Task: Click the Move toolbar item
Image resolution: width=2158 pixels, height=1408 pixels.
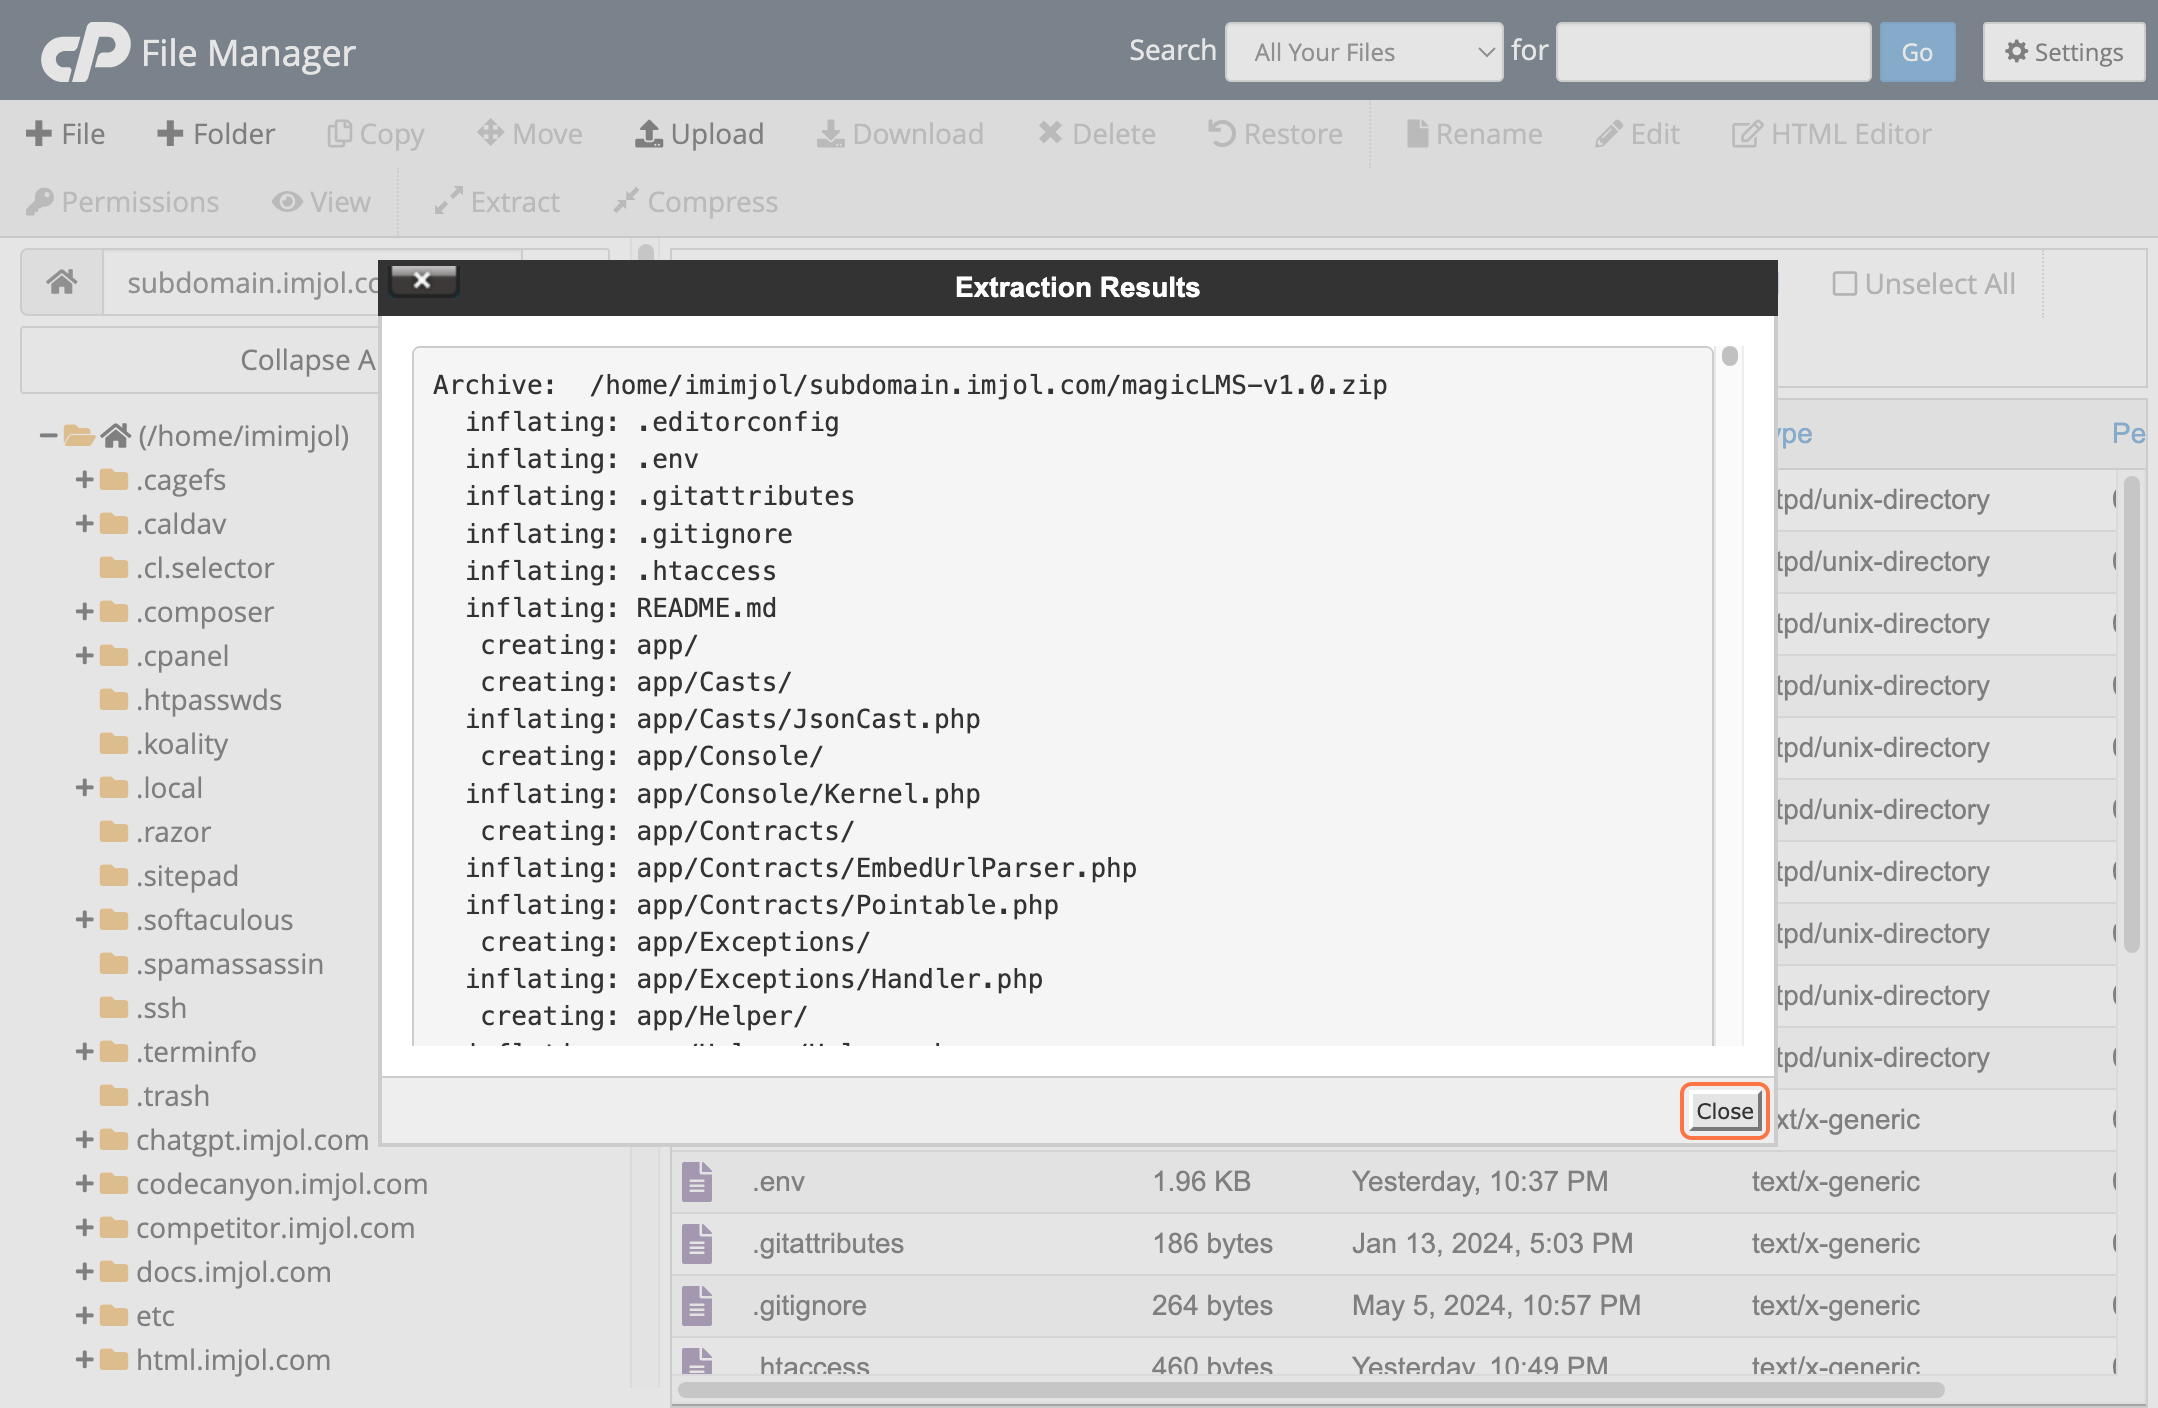Action: coord(530,134)
